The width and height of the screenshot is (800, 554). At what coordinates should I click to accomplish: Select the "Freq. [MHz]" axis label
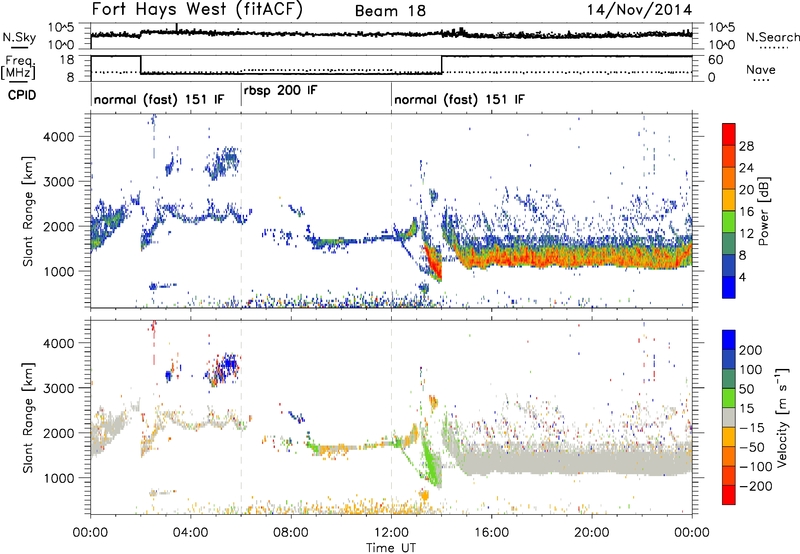[19, 67]
